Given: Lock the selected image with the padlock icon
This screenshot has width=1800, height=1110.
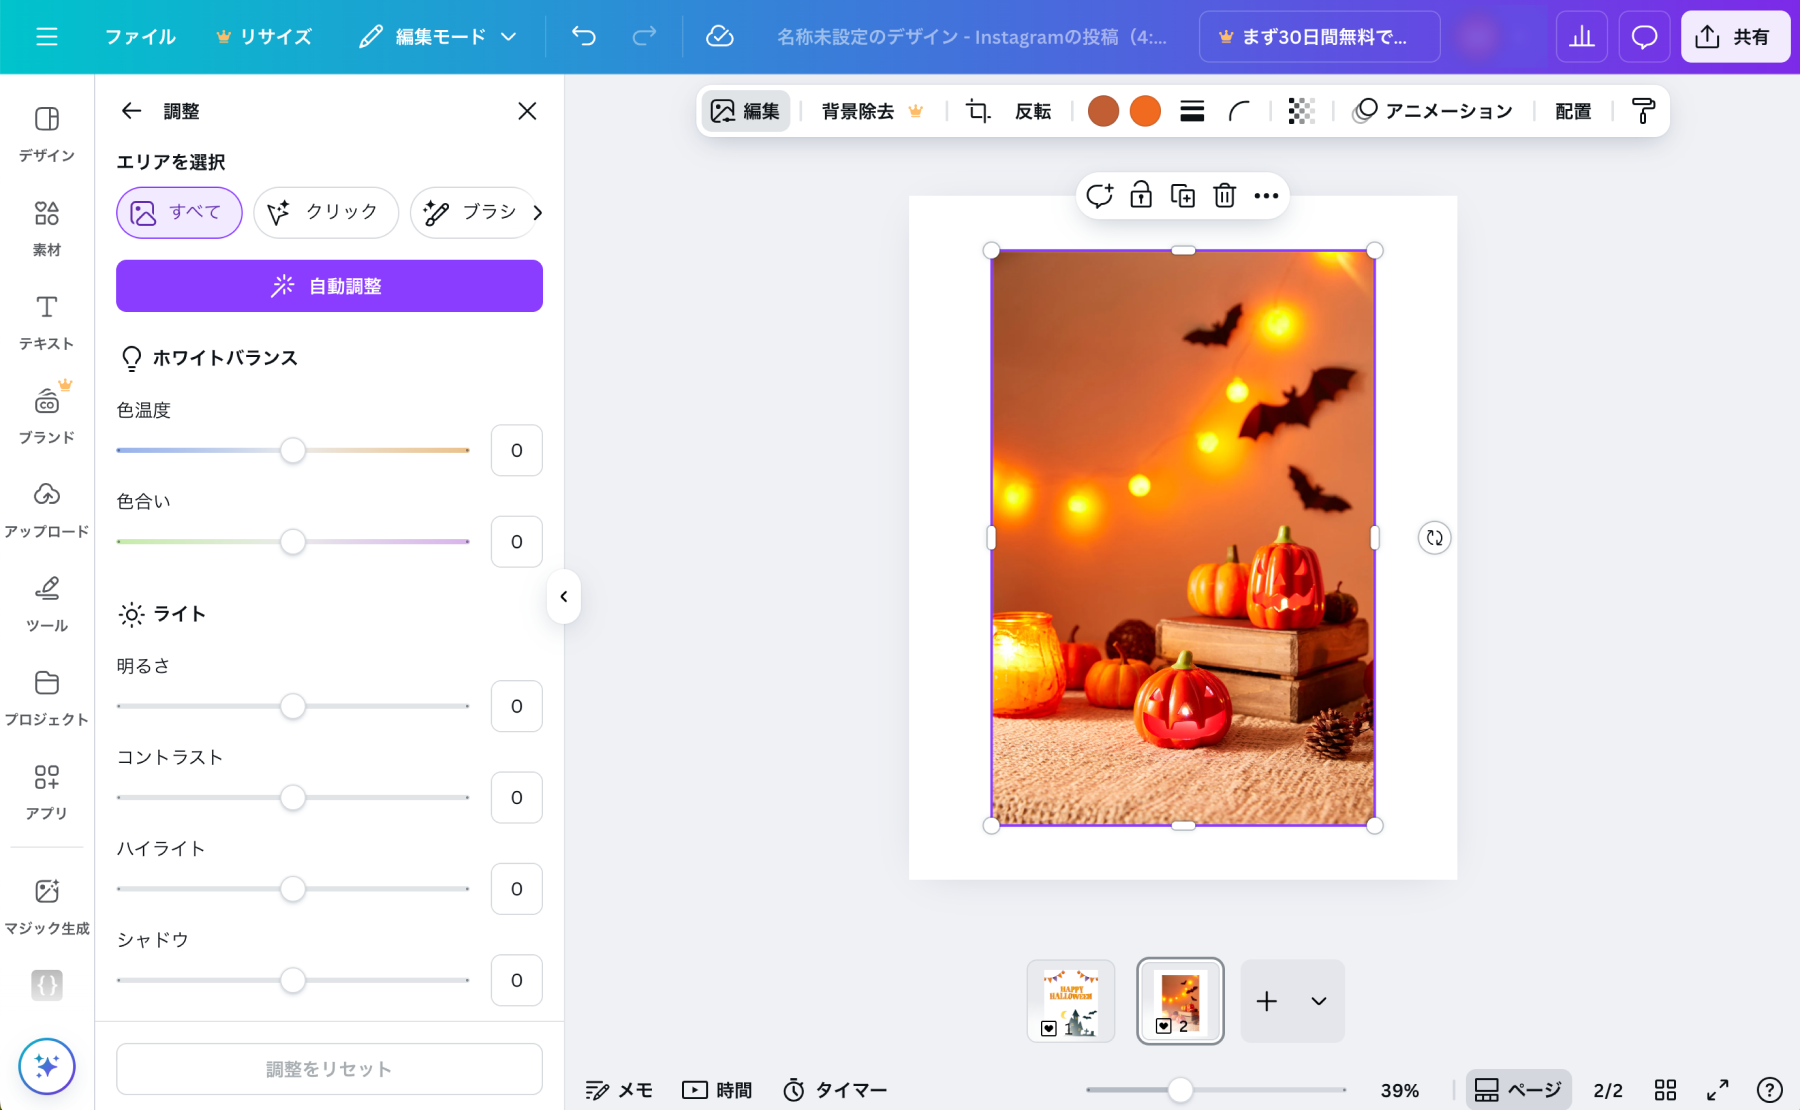Looking at the screenshot, I should (x=1141, y=195).
